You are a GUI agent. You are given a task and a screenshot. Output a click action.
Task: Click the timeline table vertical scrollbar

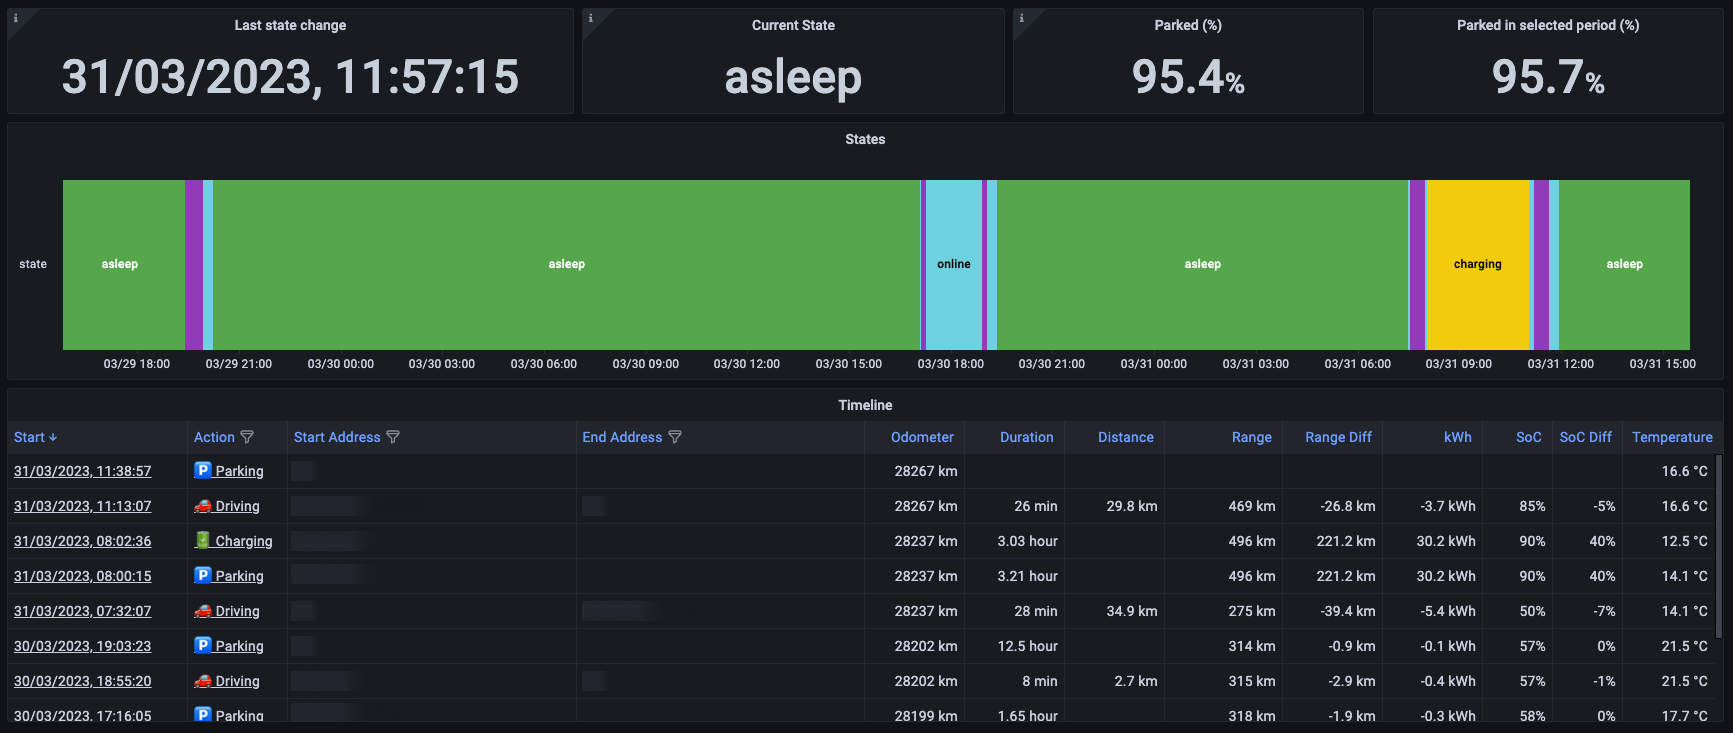point(1719,545)
